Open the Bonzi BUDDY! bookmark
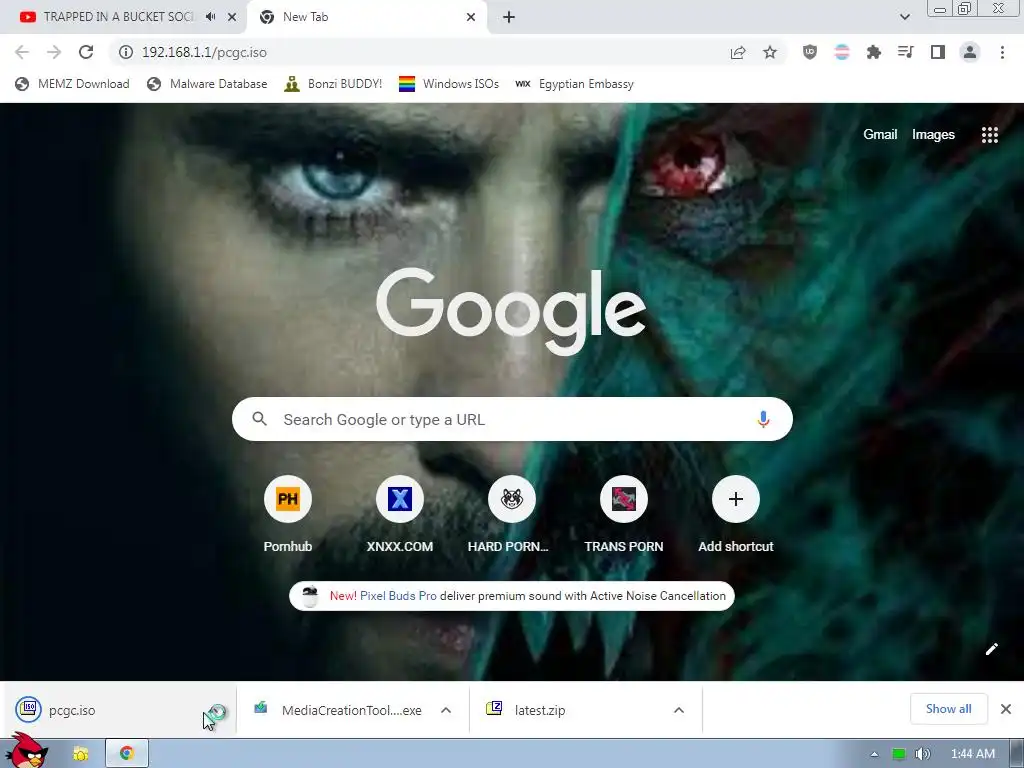Screen dimensions: 1024x768 [333, 84]
